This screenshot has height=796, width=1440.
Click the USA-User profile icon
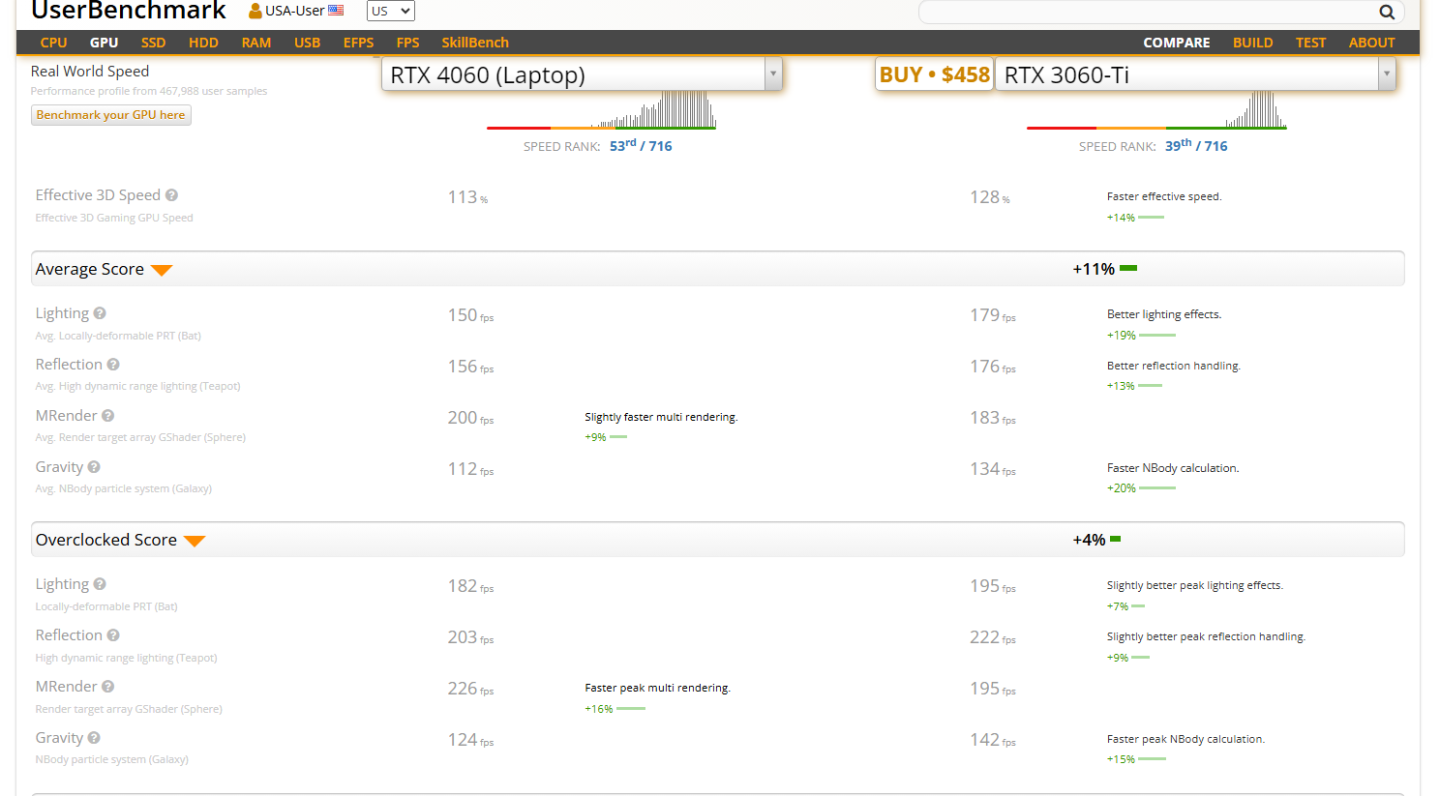click(255, 11)
